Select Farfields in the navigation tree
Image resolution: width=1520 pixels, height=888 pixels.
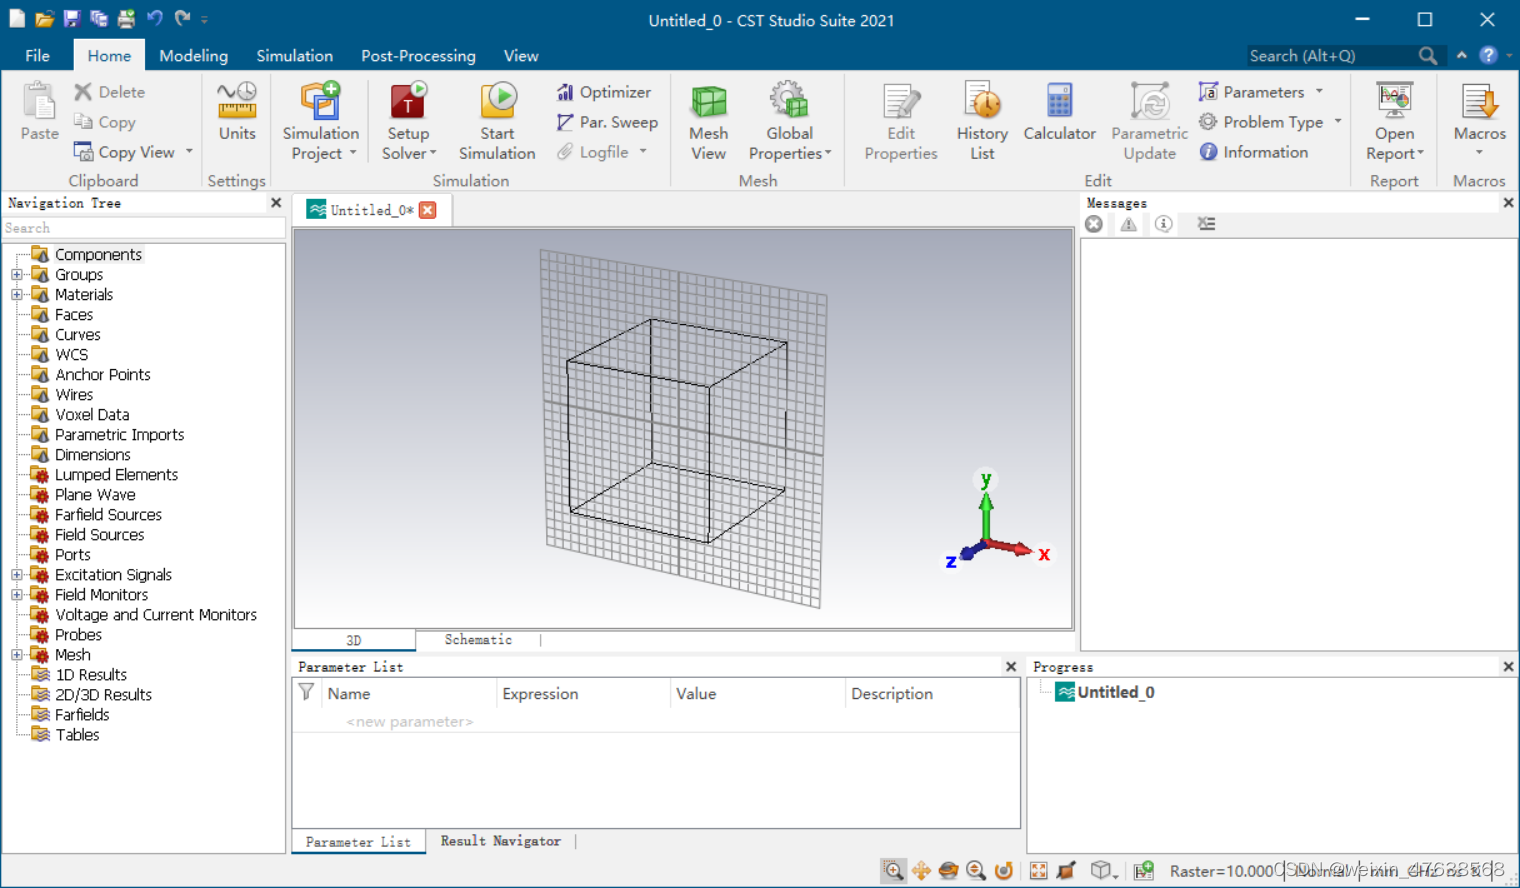82,714
